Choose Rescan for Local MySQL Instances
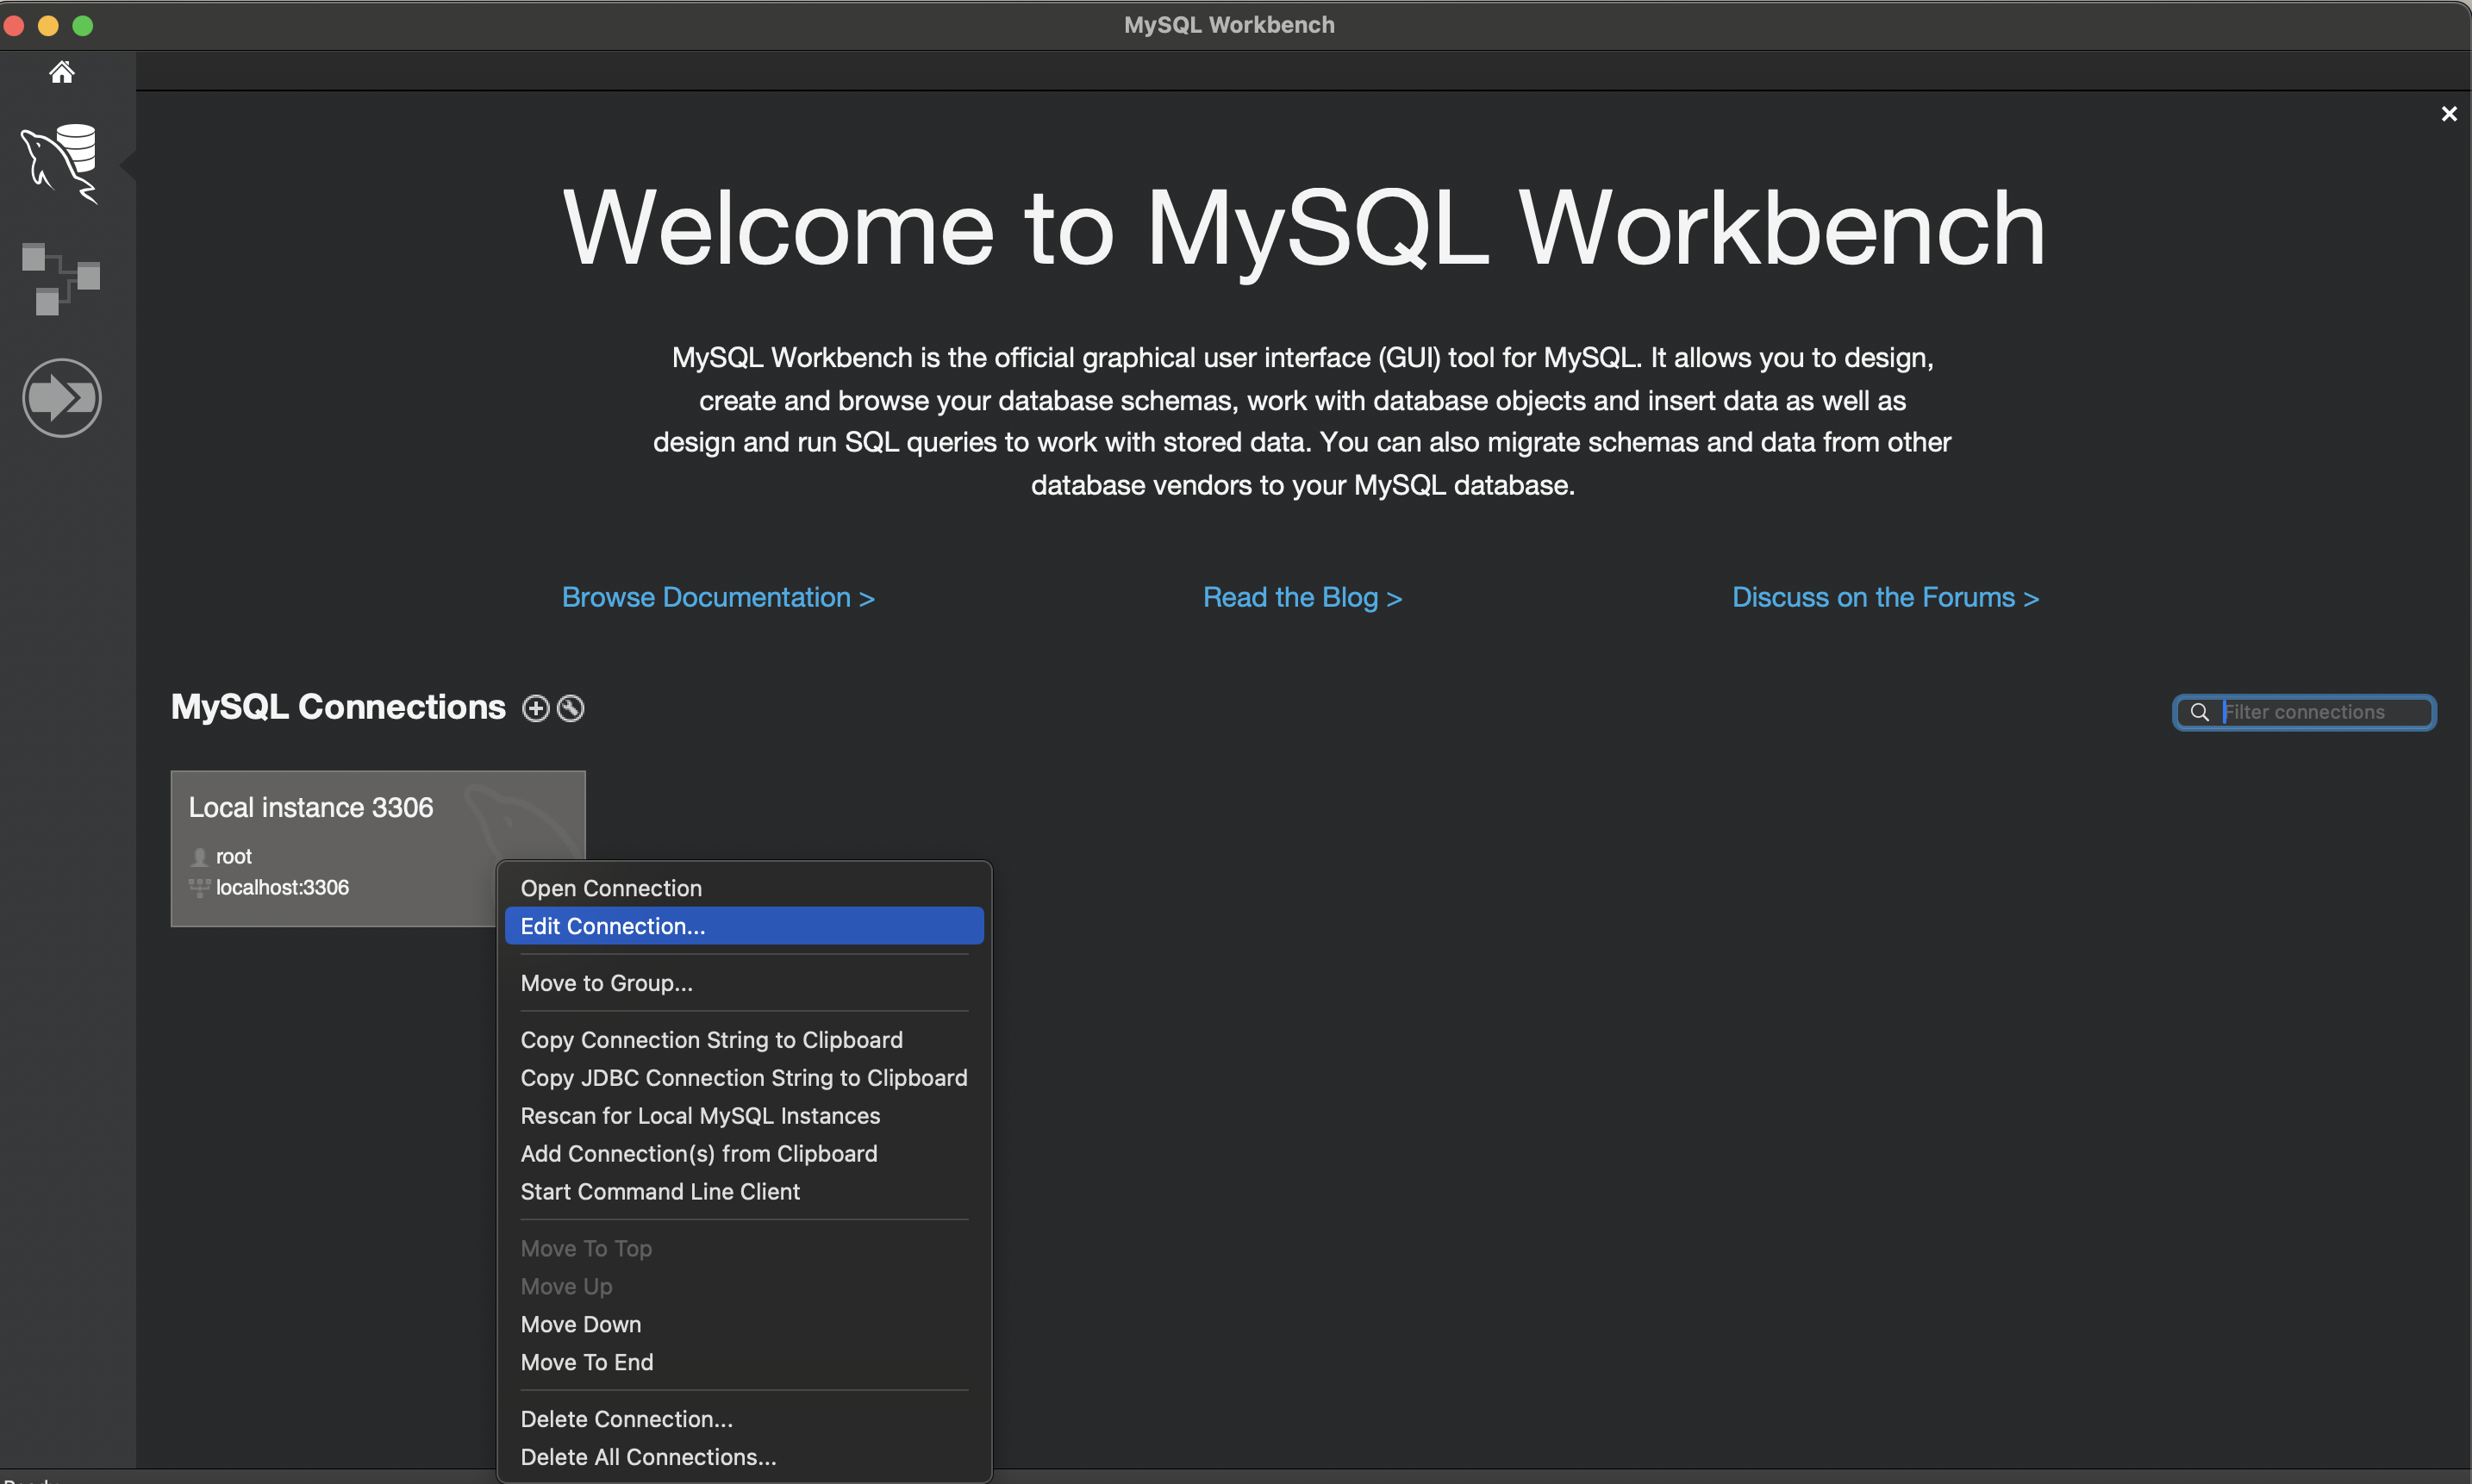This screenshot has height=1484, width=2472. (744, 1116)
